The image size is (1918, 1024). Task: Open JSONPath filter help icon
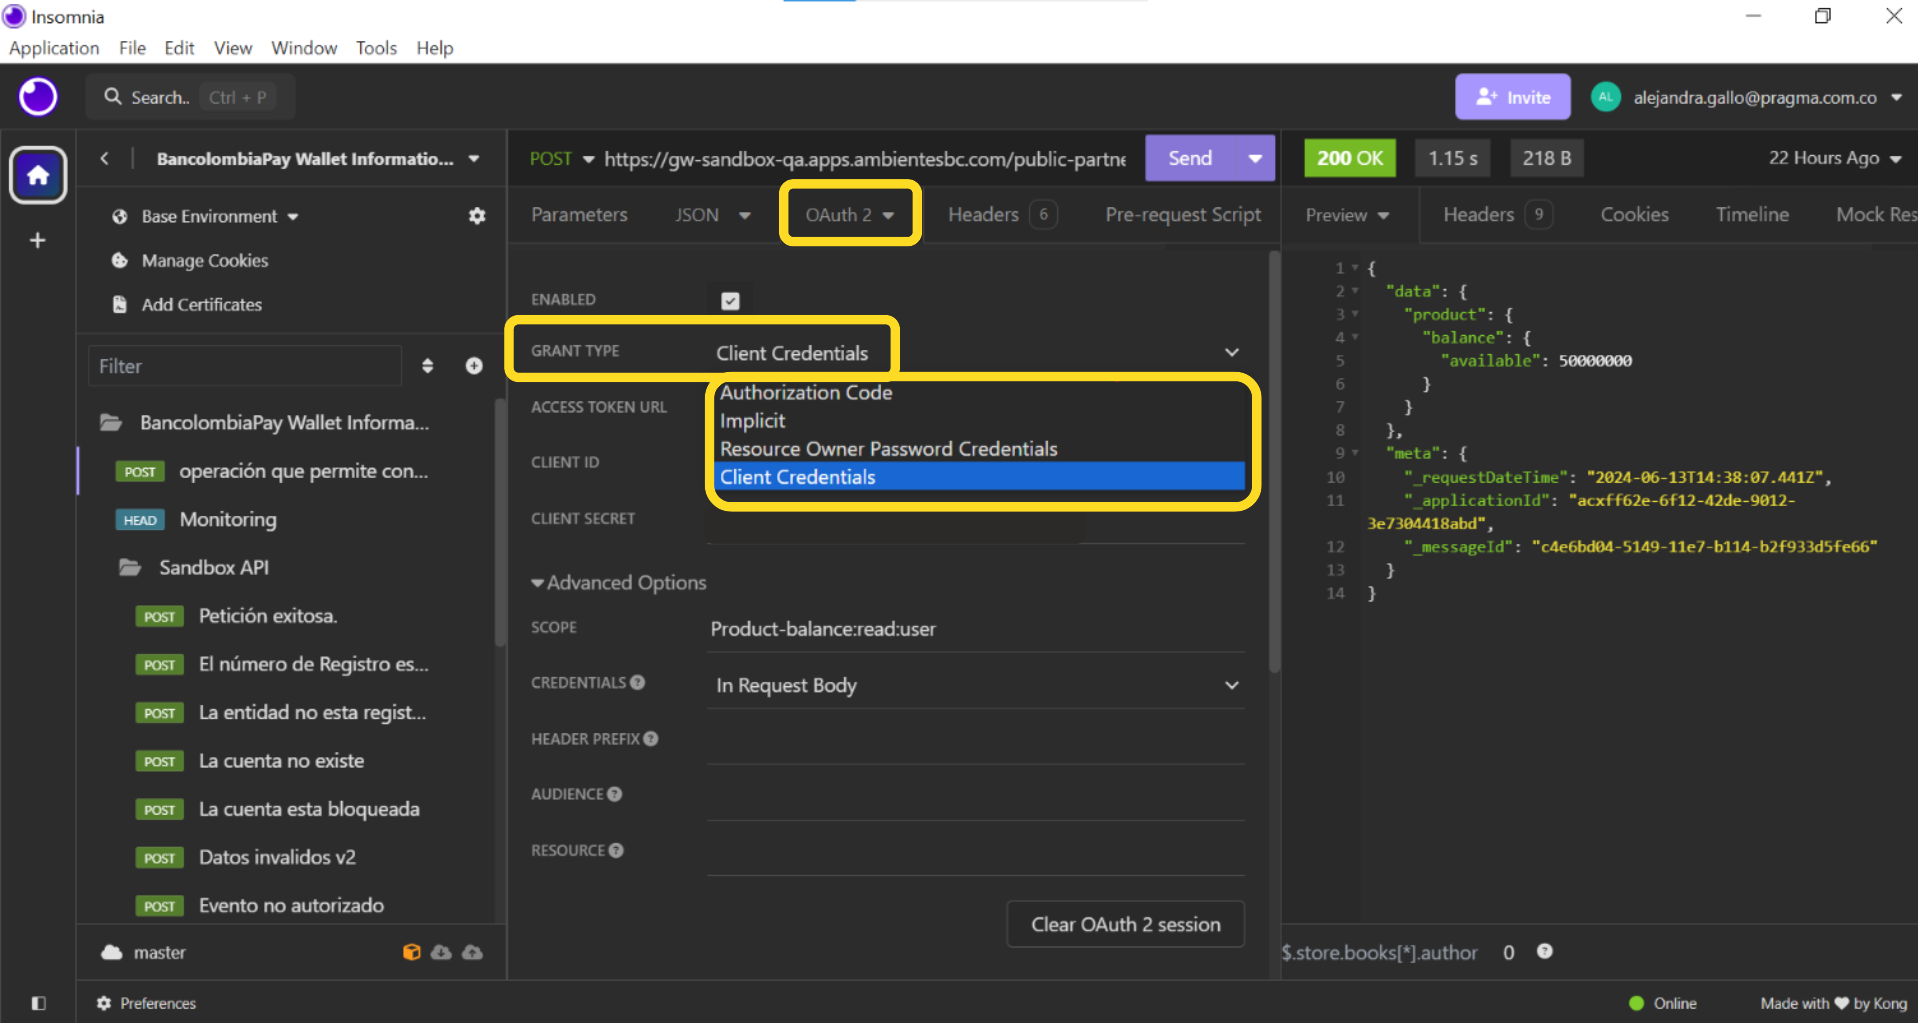[1545, 951]
